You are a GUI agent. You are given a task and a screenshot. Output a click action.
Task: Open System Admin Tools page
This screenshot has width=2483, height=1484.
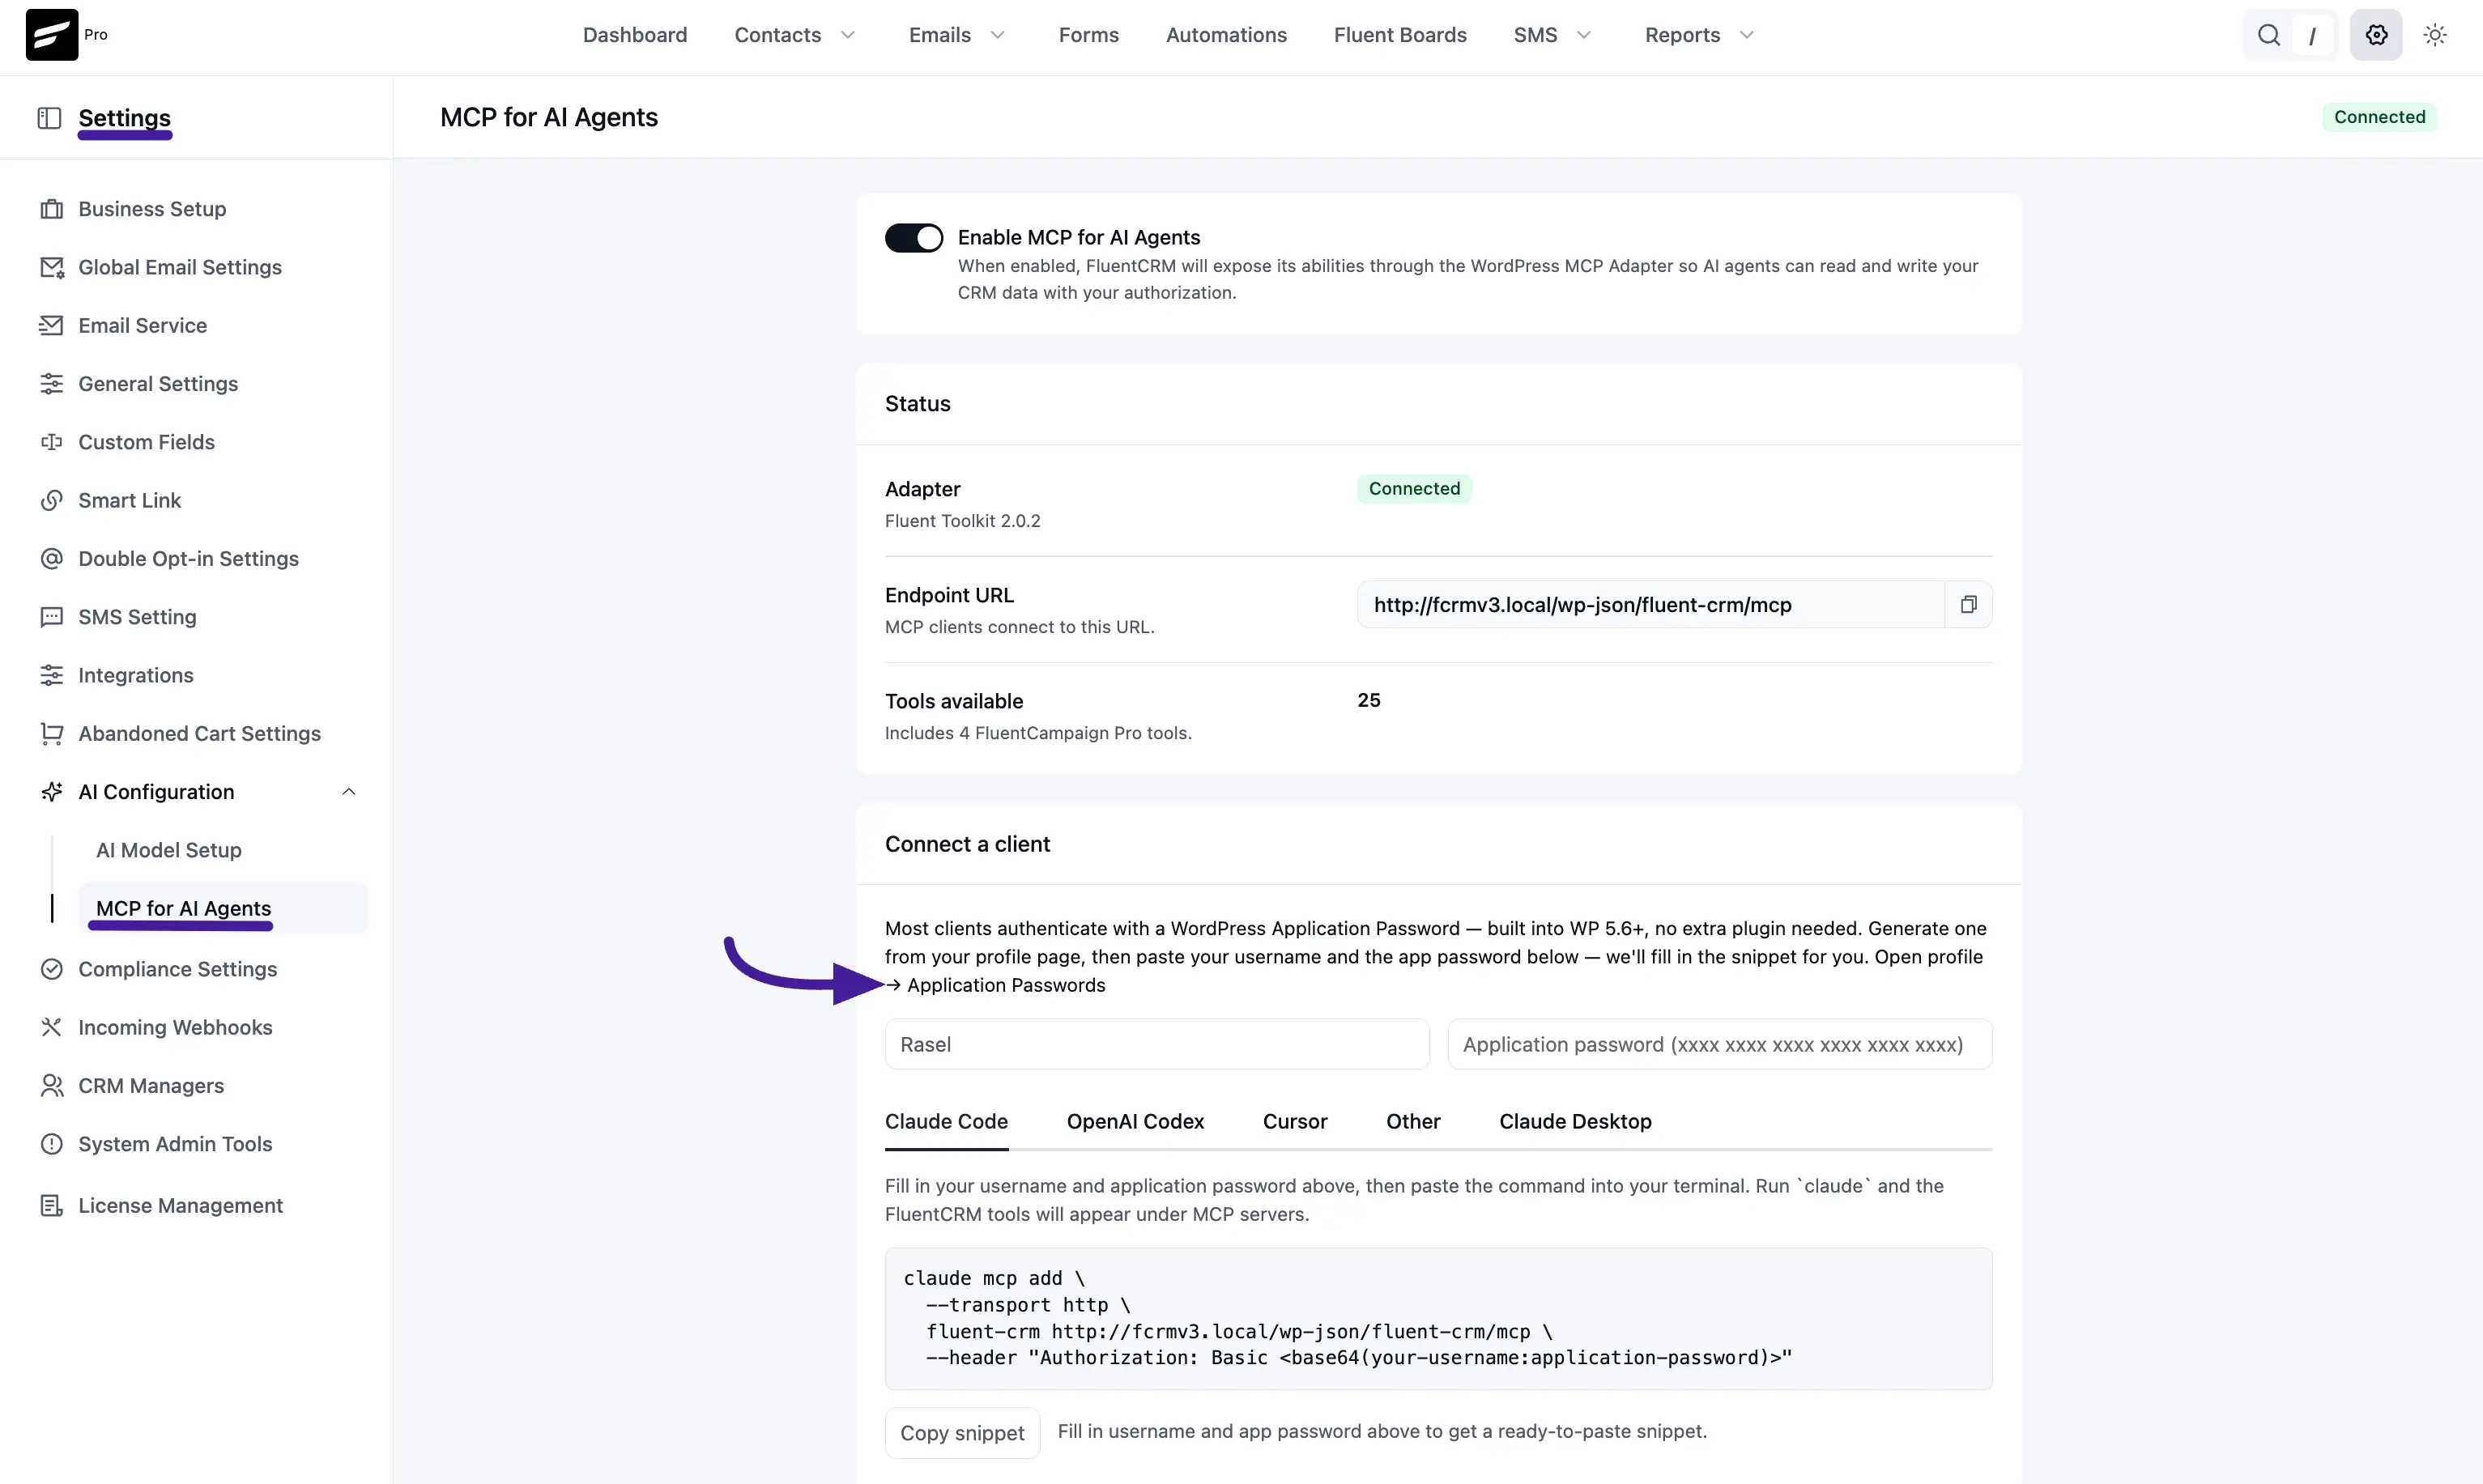click(175, 1144)
